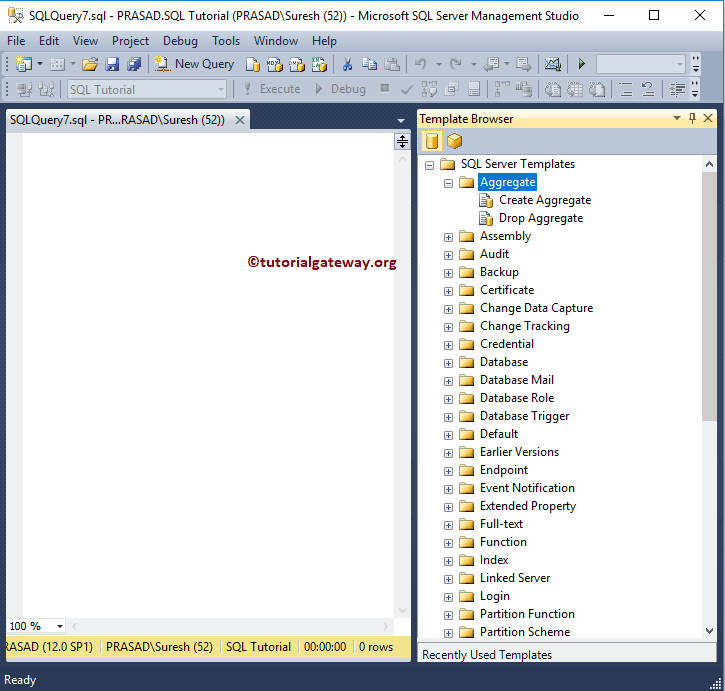This screenshot has height=691, width=725.
Task: Switch output to Results to File
Action: (x=597, y=89)
